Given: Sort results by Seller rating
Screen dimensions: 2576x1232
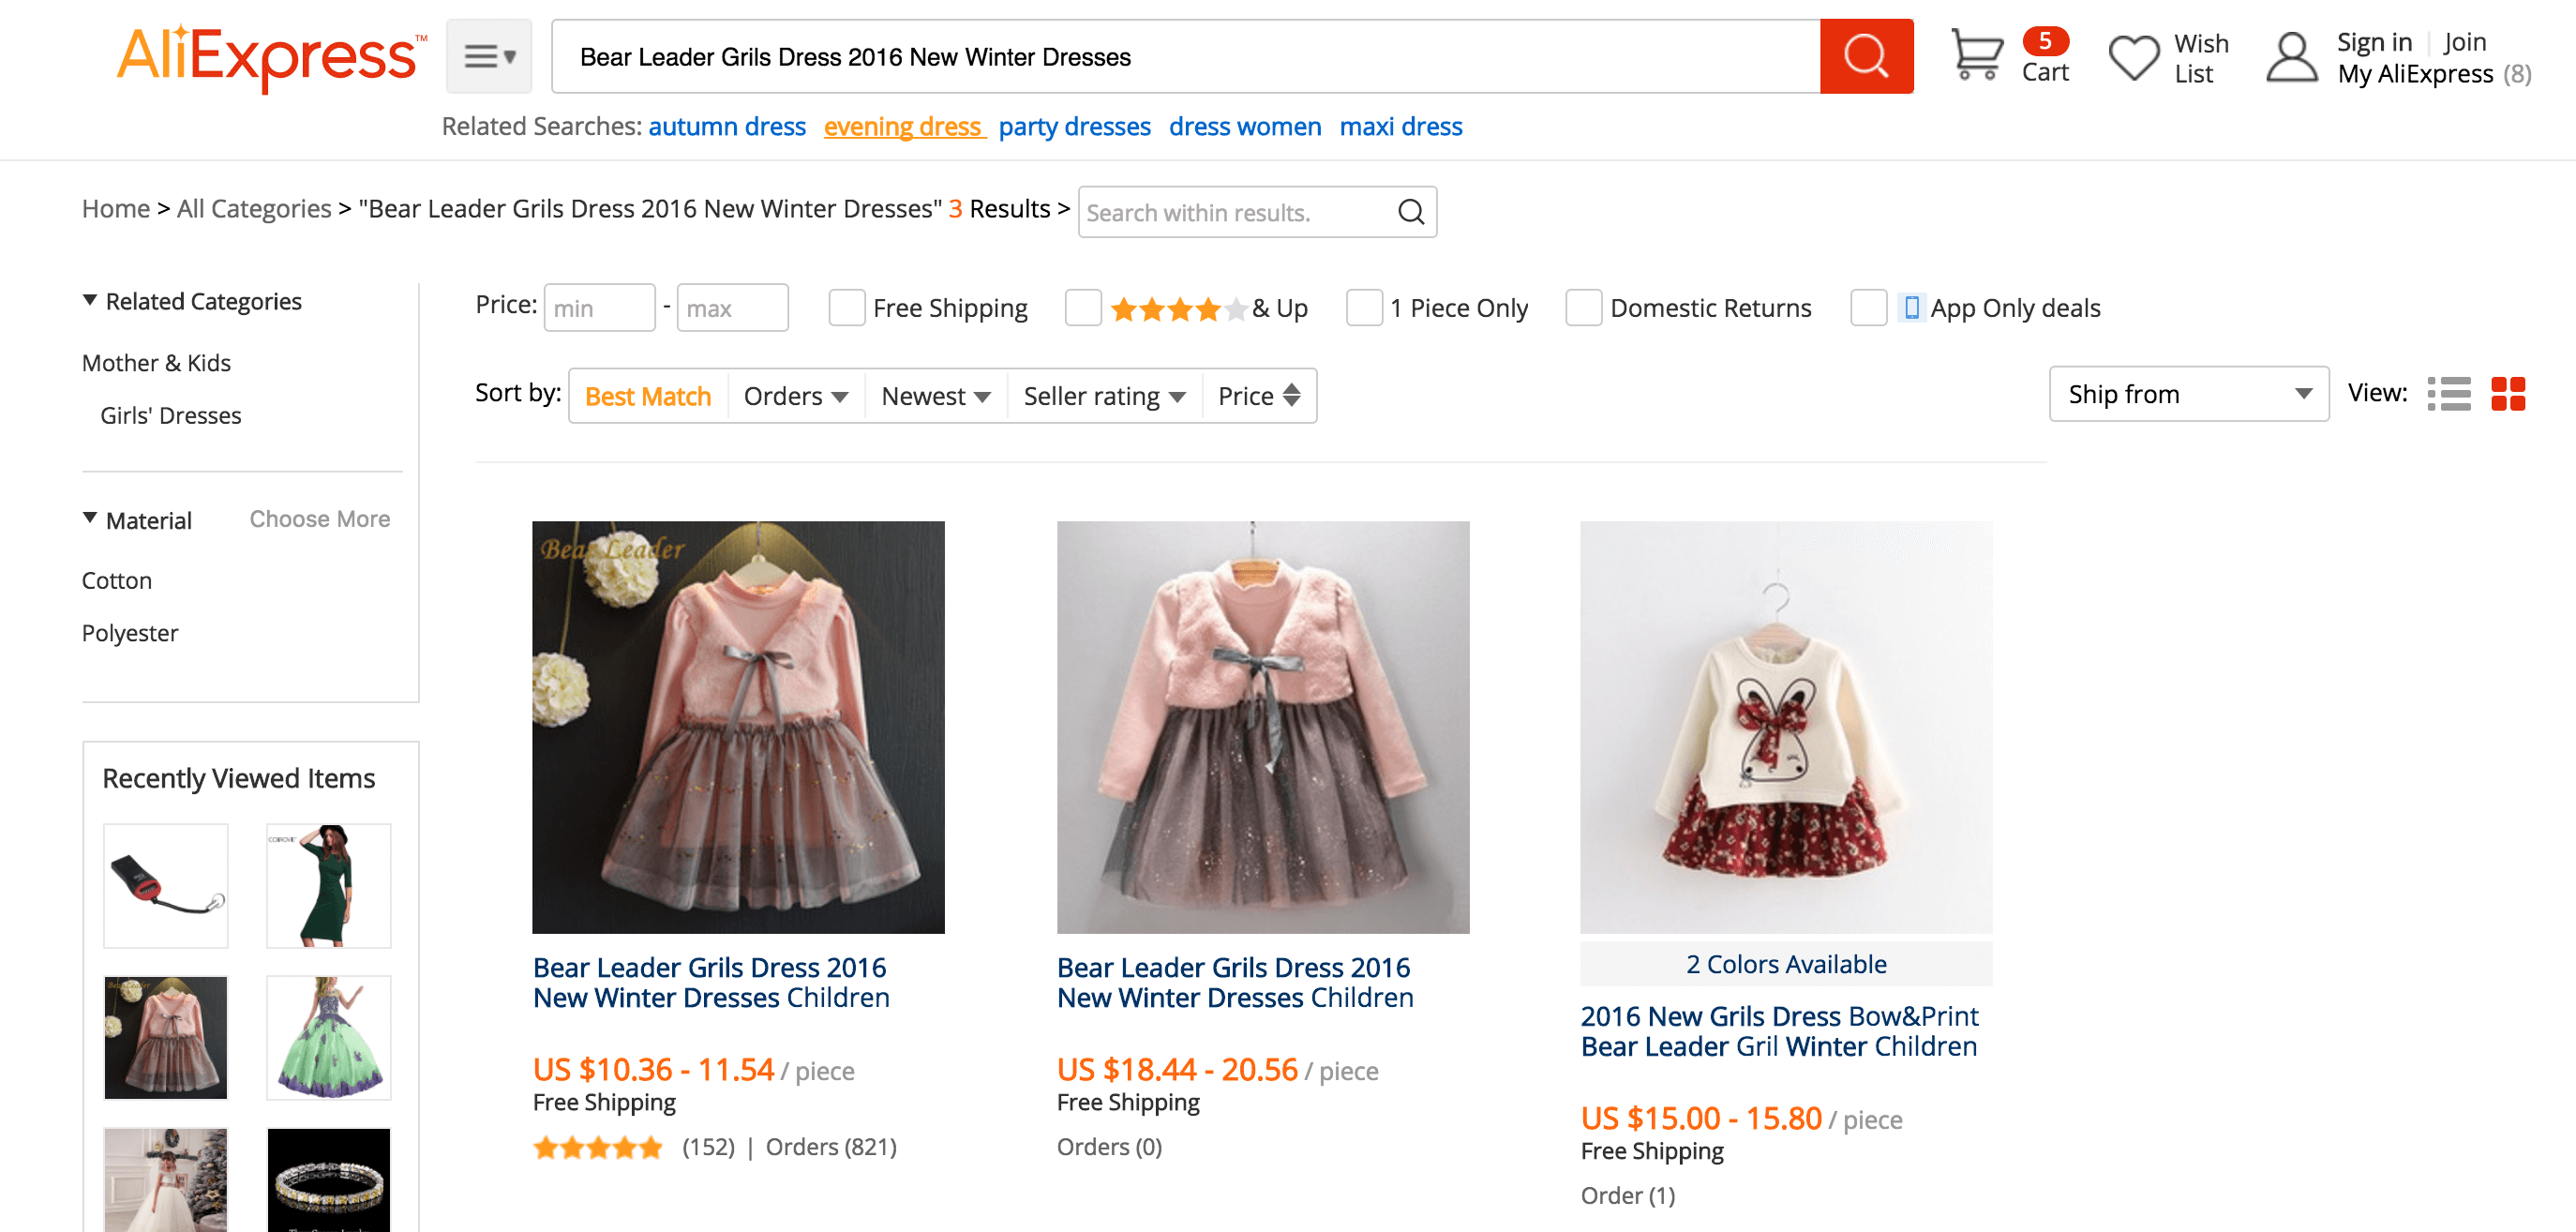Looking at the screenshot, I should pos(1104,396).
